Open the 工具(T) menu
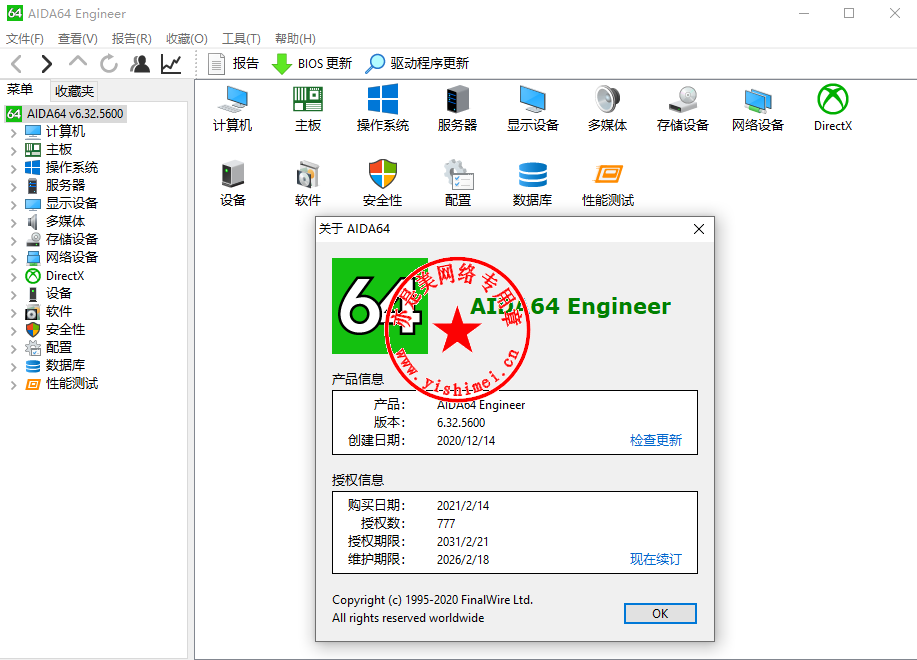The height and width of the screenshot is (660, 917). pos(241,39)
